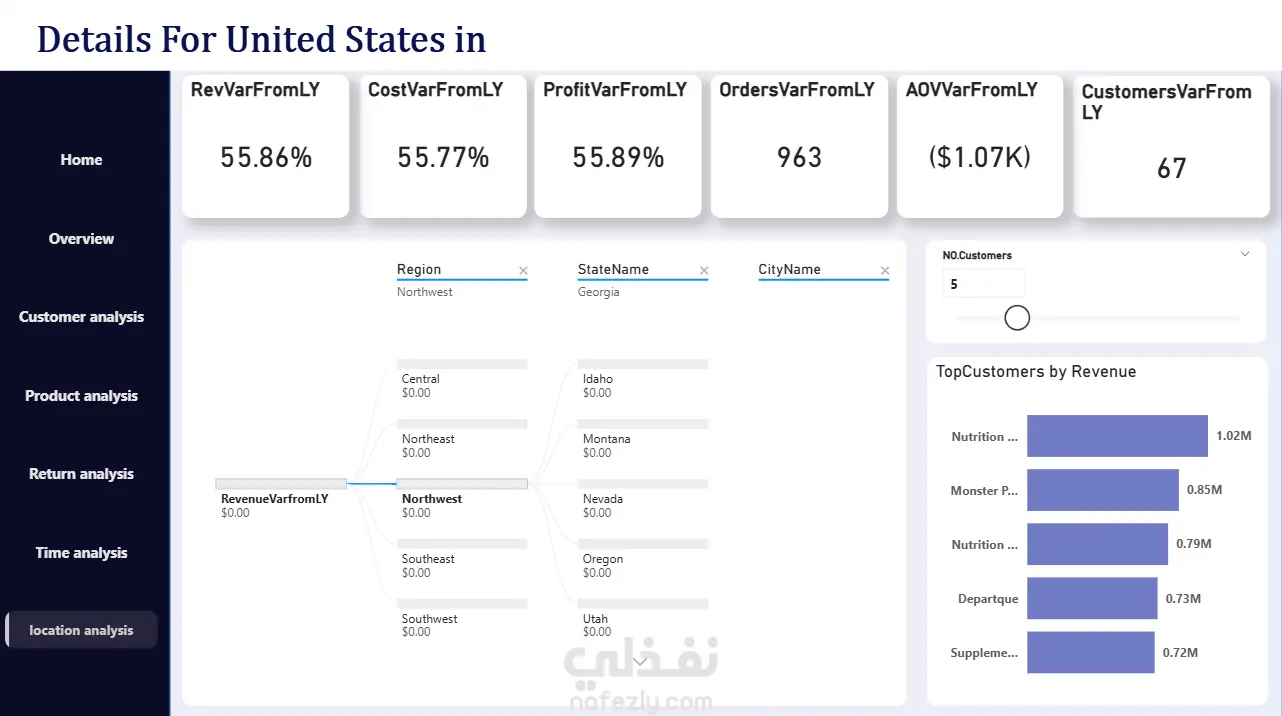
Task: Select the location analysis tab
Action: pyautogui.click(x=81, y=630)
